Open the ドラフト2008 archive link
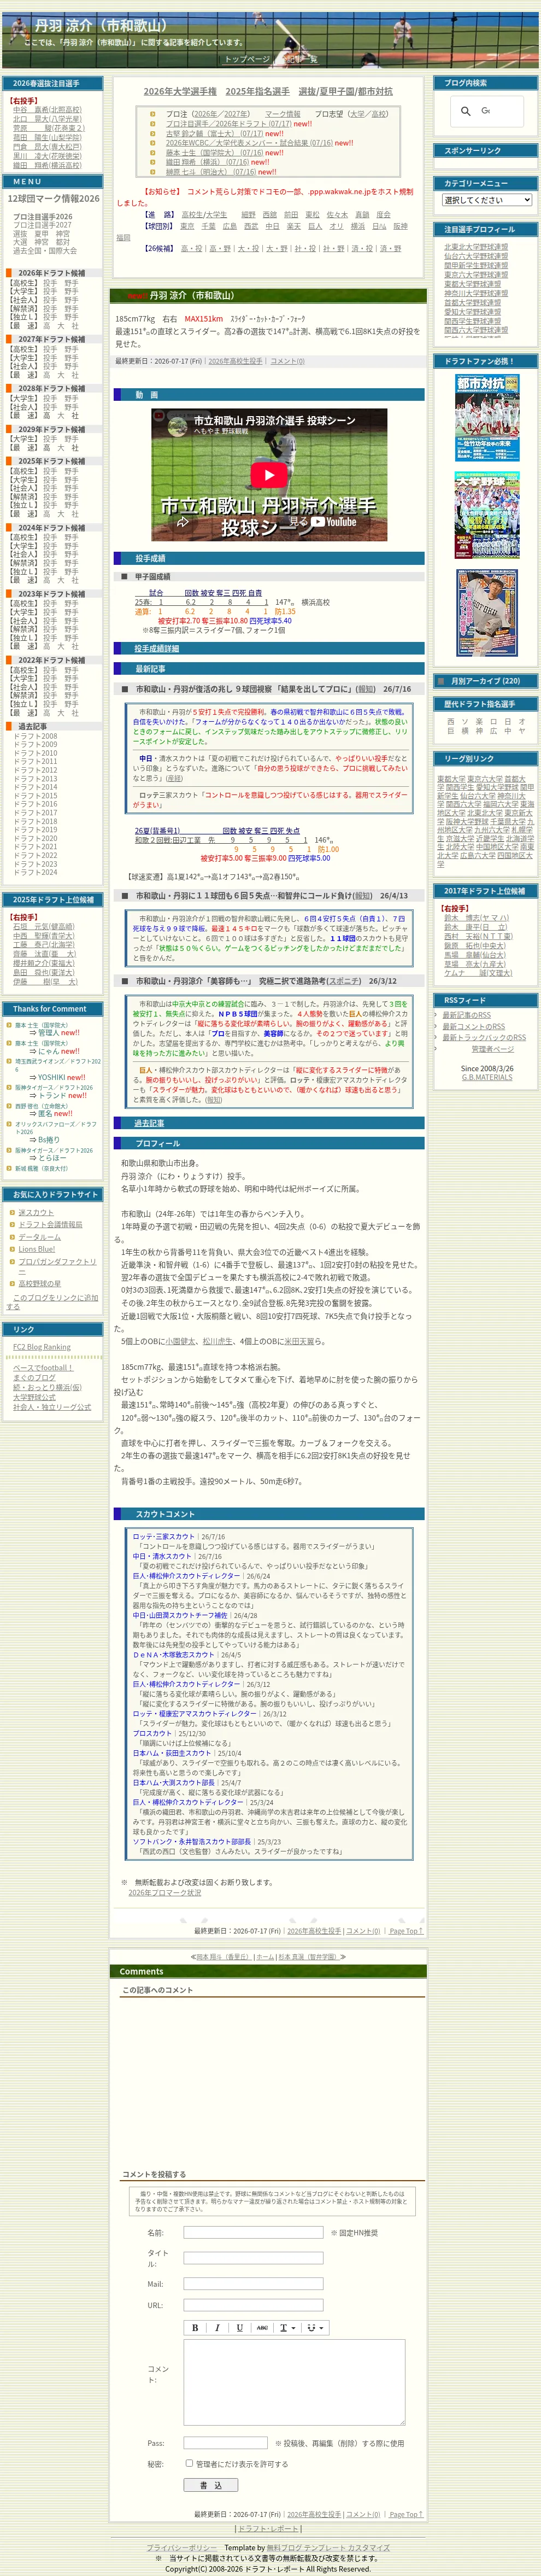This screenshot has height=2576, width=541. 35,736
